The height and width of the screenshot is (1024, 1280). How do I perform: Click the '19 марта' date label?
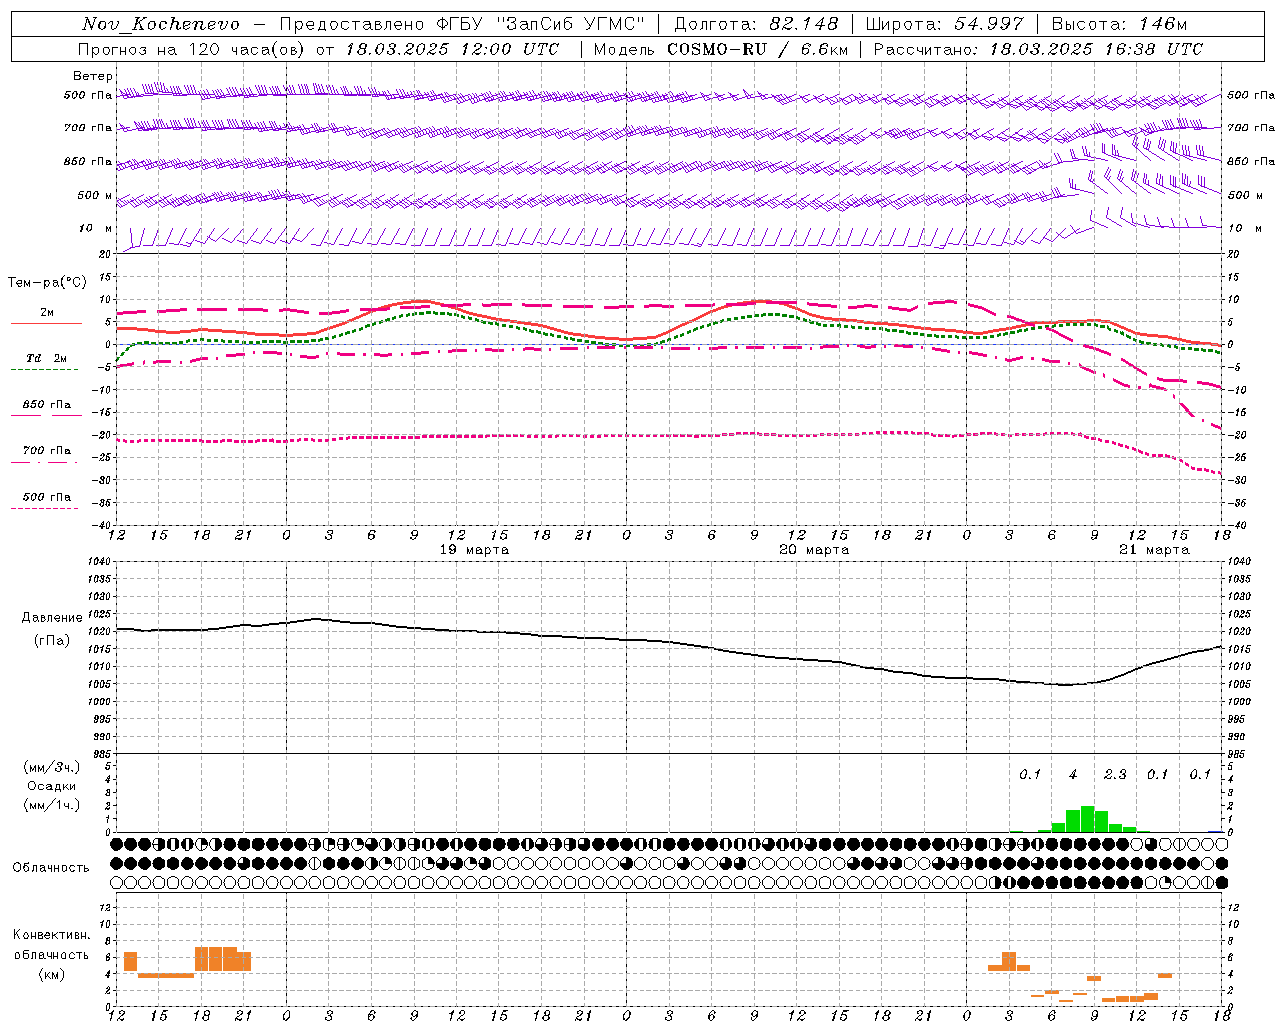pos(474,550)
